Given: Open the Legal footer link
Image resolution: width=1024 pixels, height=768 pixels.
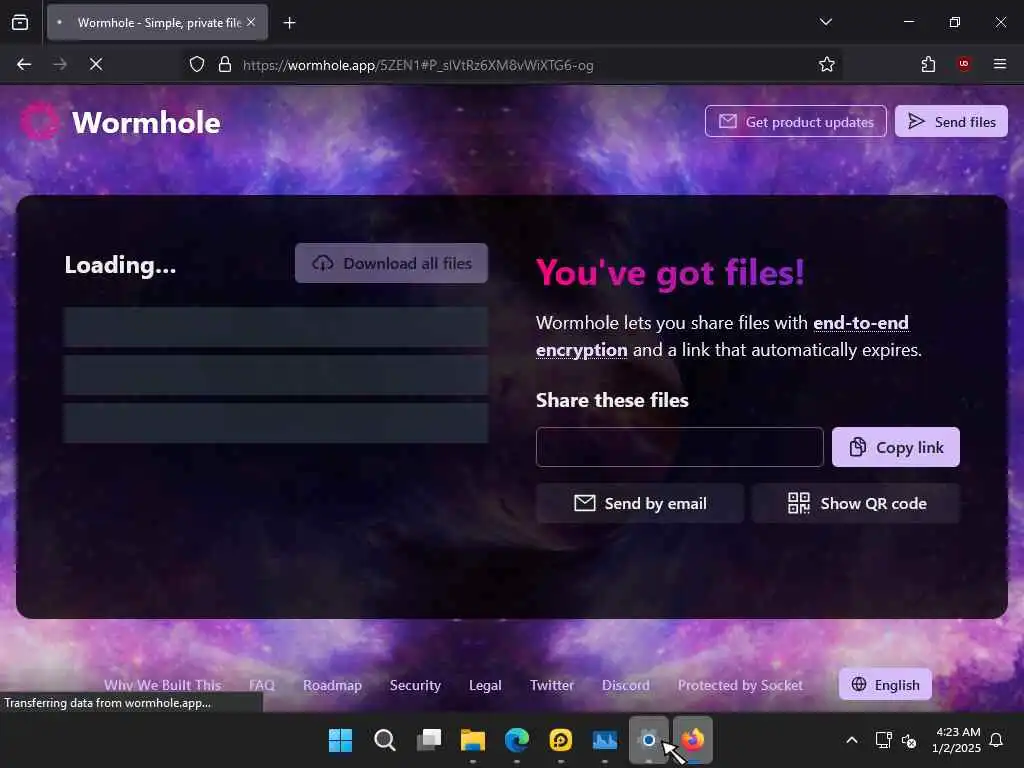Looking at the screenshot, I should [x=485, y=685].
